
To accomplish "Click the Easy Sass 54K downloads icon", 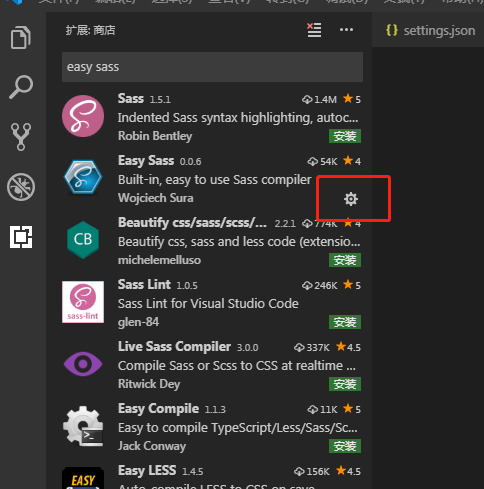I will 313,162.
